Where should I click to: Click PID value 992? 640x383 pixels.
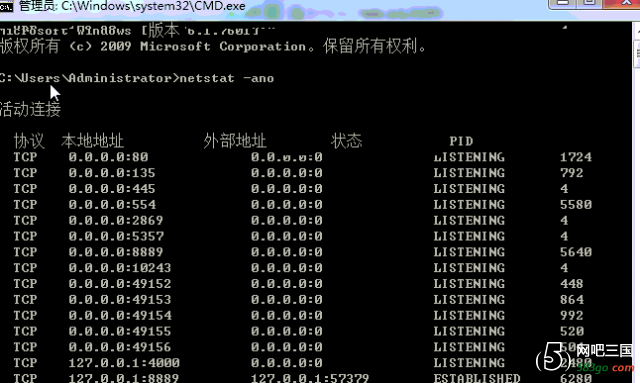[x=571, y=316]
